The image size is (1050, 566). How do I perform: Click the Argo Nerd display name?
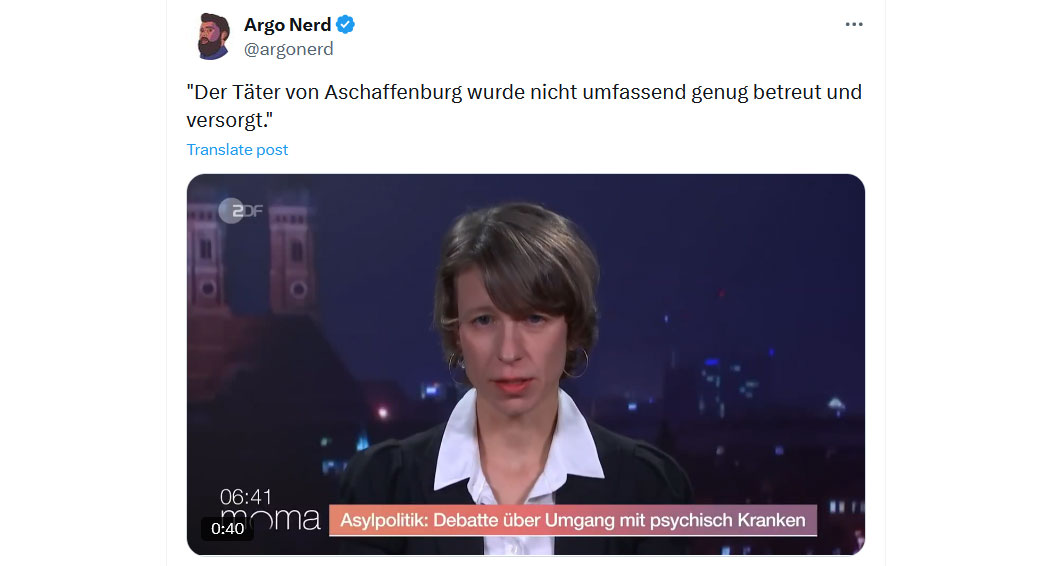[x=287, y=25]
